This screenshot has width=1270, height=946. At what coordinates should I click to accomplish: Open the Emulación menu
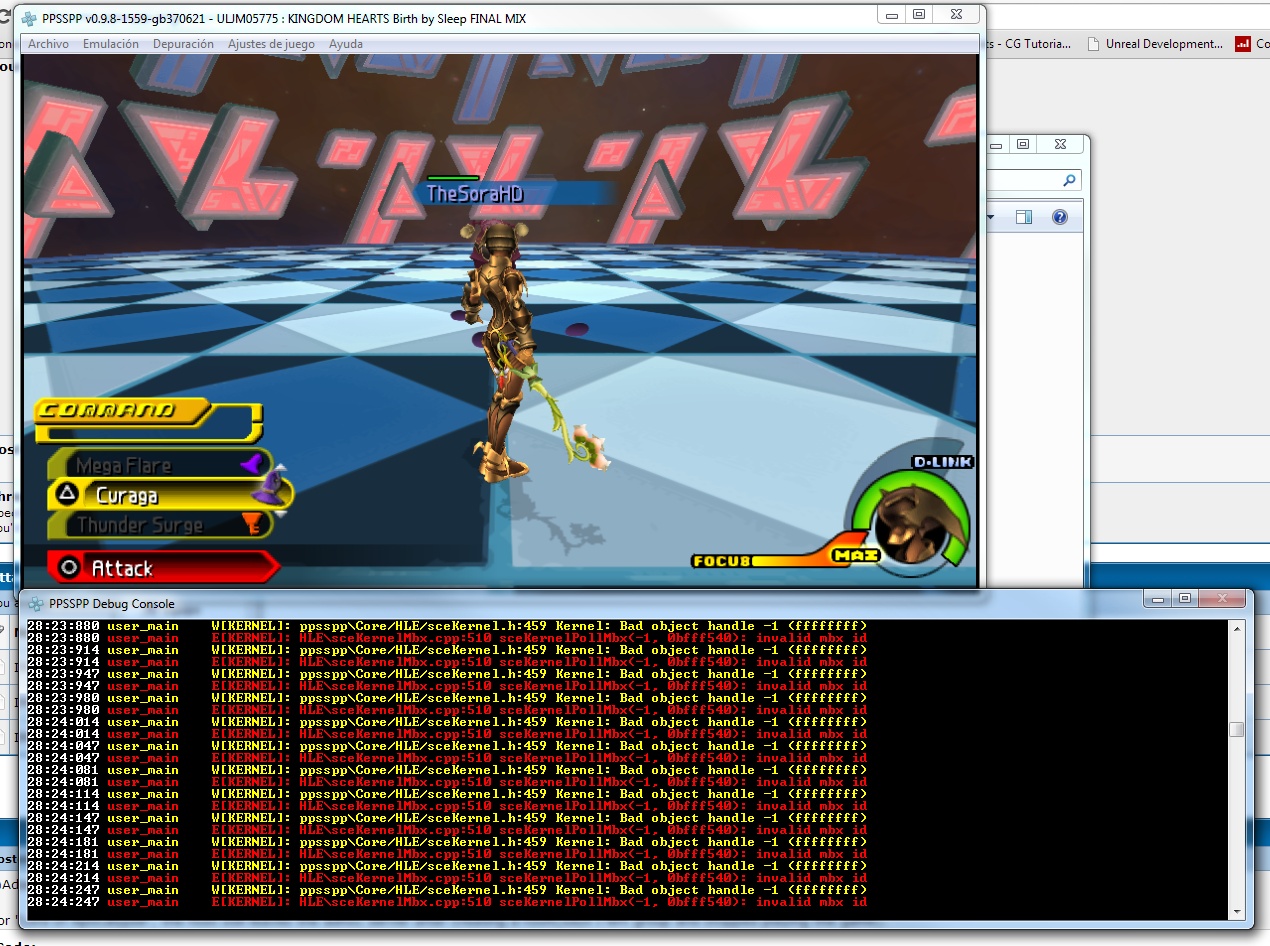[x=111, y=44]
